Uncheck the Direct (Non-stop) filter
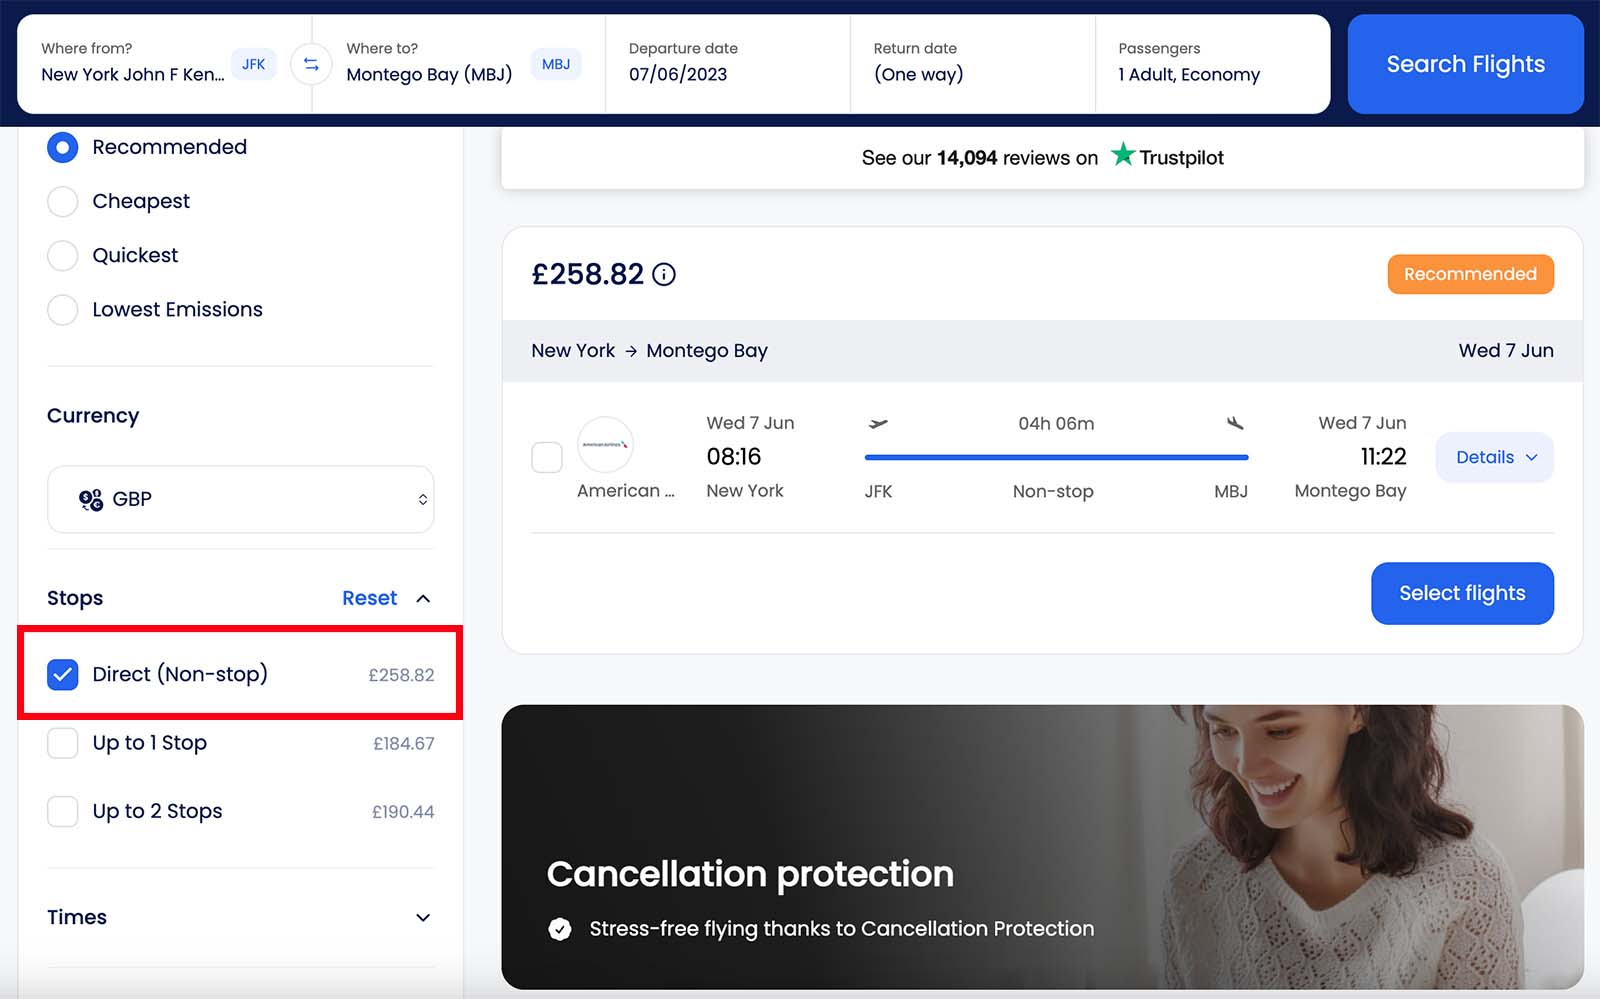 [x=63, y=675]
